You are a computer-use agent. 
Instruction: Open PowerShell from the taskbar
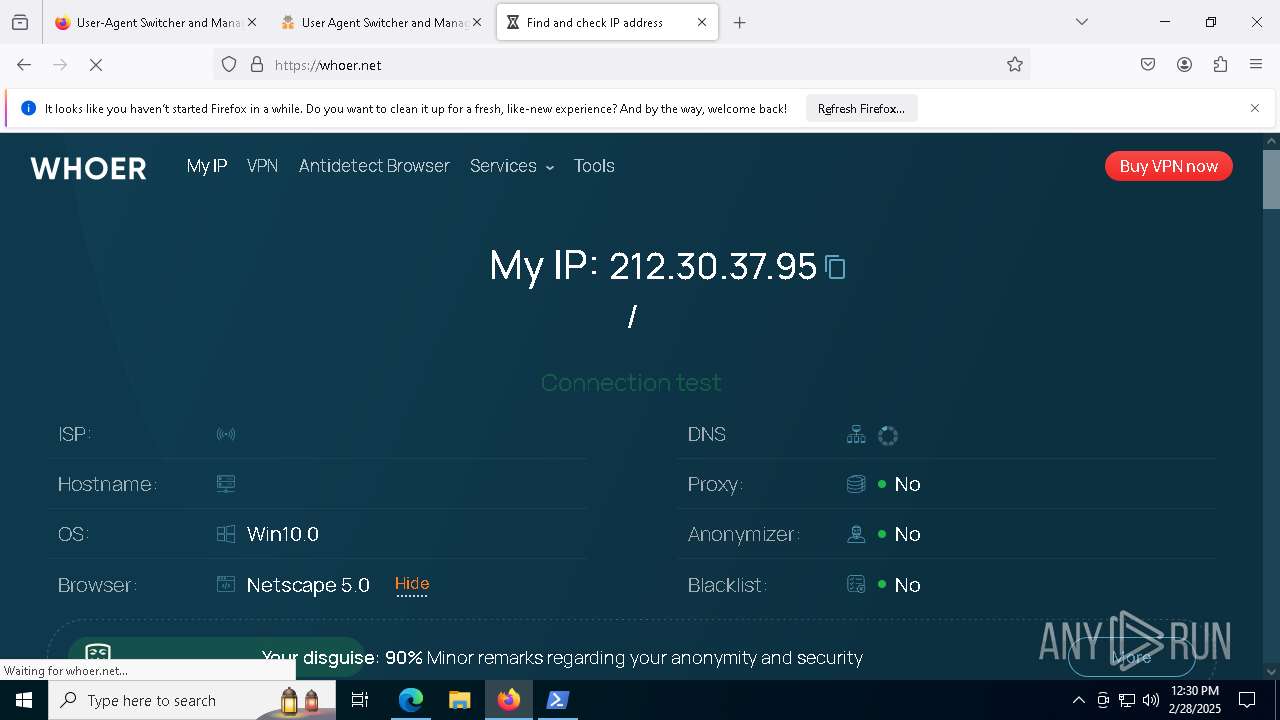pyautogui.click(x=557, y=700)
